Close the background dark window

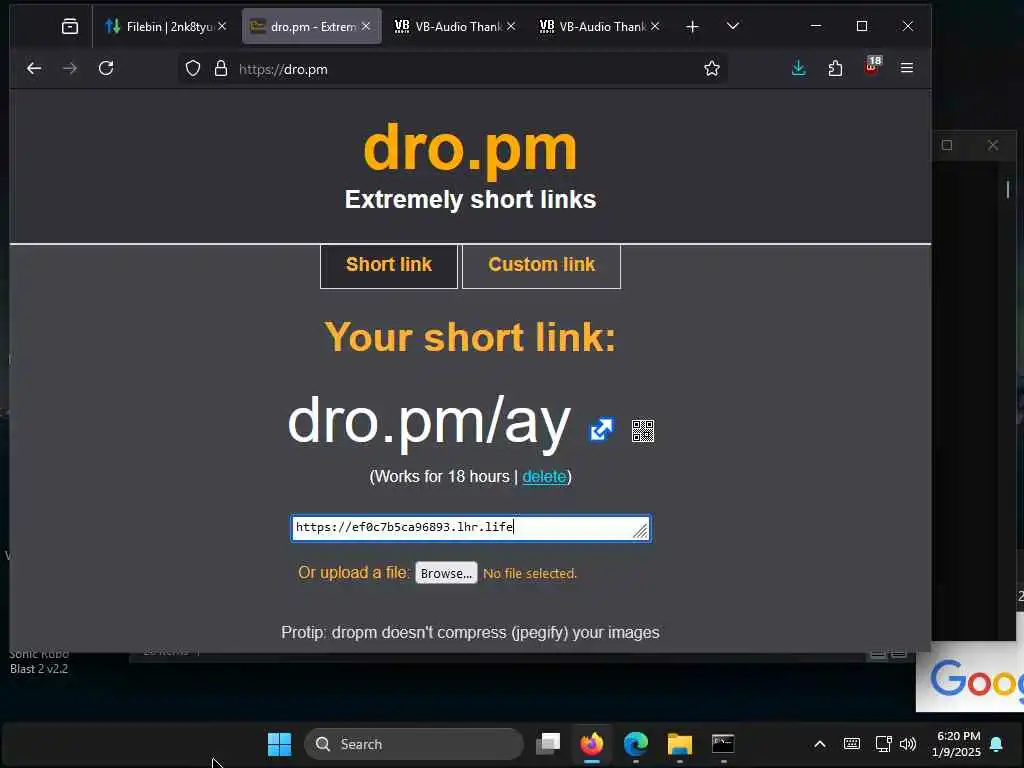[993, 145]
